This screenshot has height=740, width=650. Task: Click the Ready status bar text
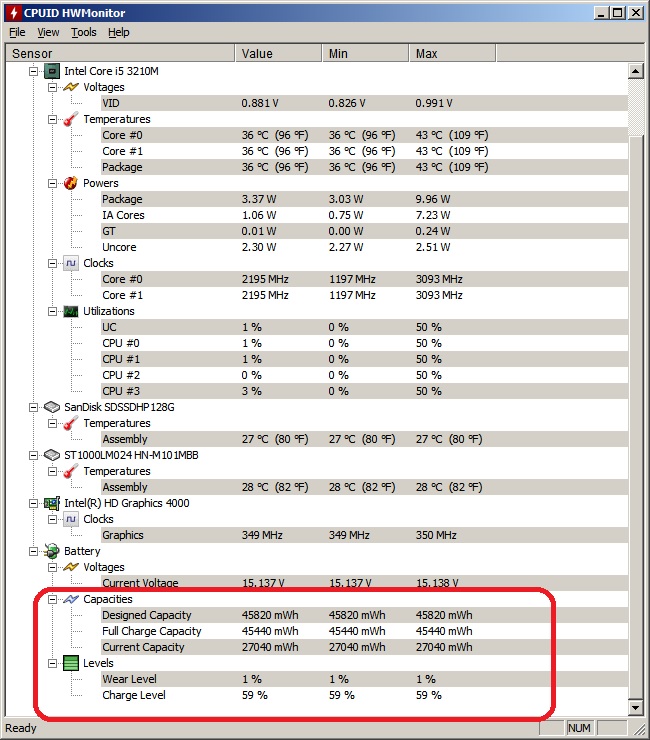[21, 728]
